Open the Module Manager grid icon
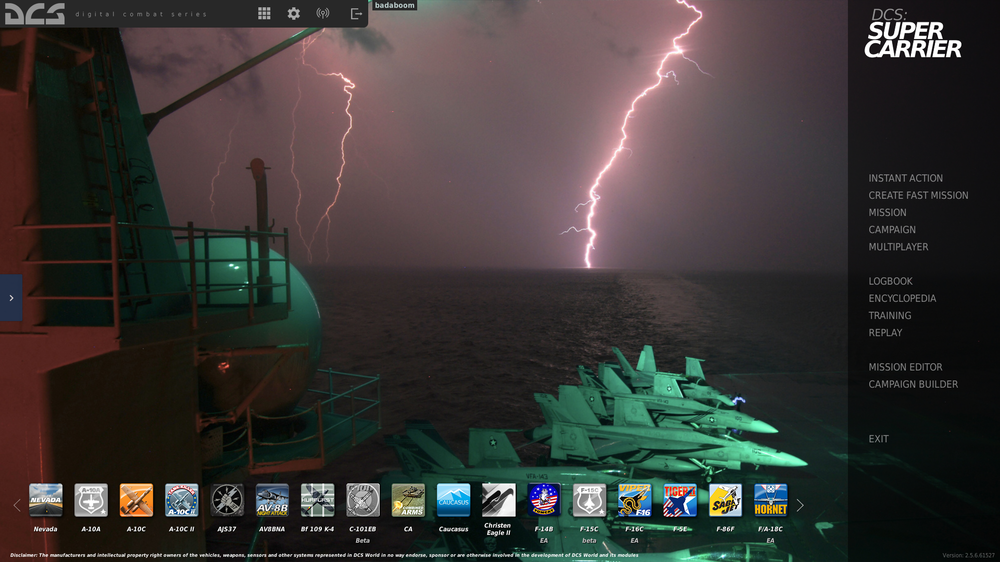The height and width of the screenshot is (562, 1000). coord(264,13)
